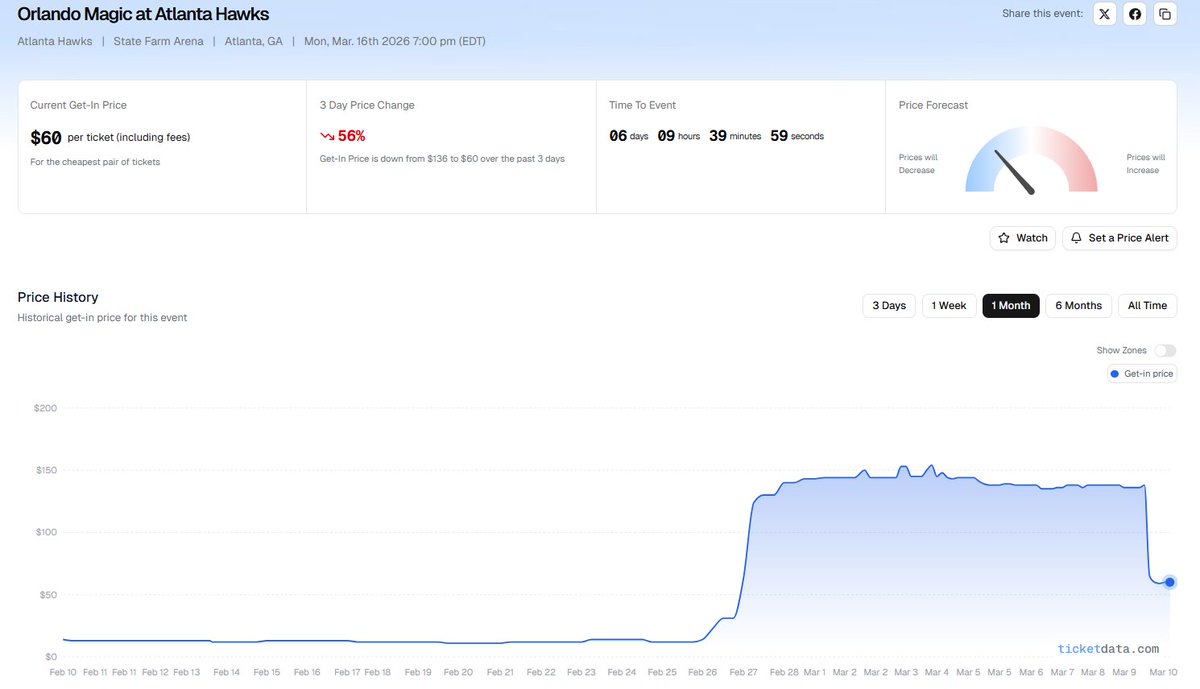Click the Feb 27 axis label
1200x689 pixels.
(x=744, y=673)
